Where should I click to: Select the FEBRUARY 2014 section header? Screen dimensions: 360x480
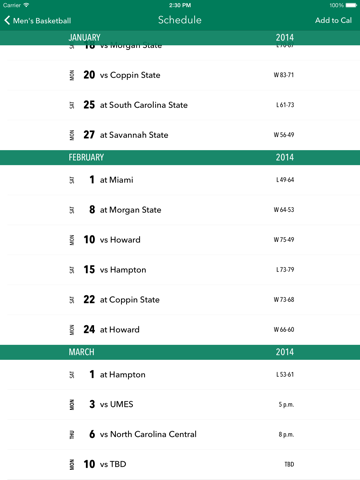(x=180, y=157)
